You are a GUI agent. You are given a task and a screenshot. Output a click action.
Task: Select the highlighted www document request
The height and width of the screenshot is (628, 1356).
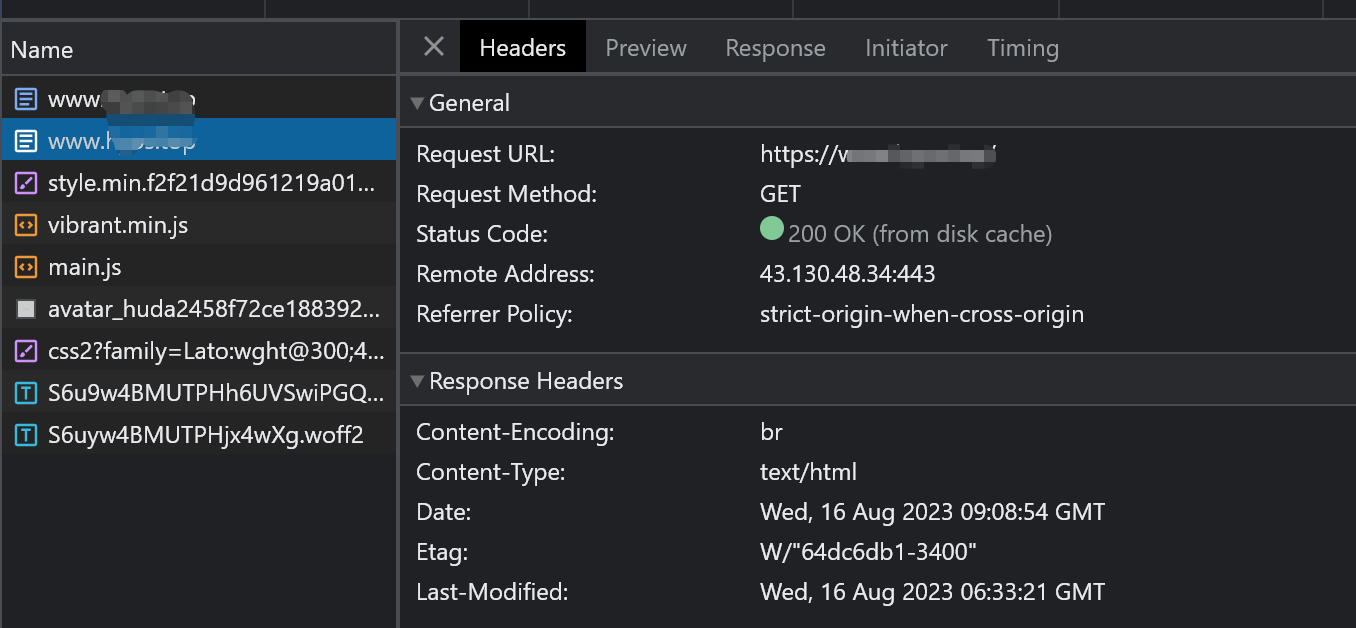(x=120, y=142)
